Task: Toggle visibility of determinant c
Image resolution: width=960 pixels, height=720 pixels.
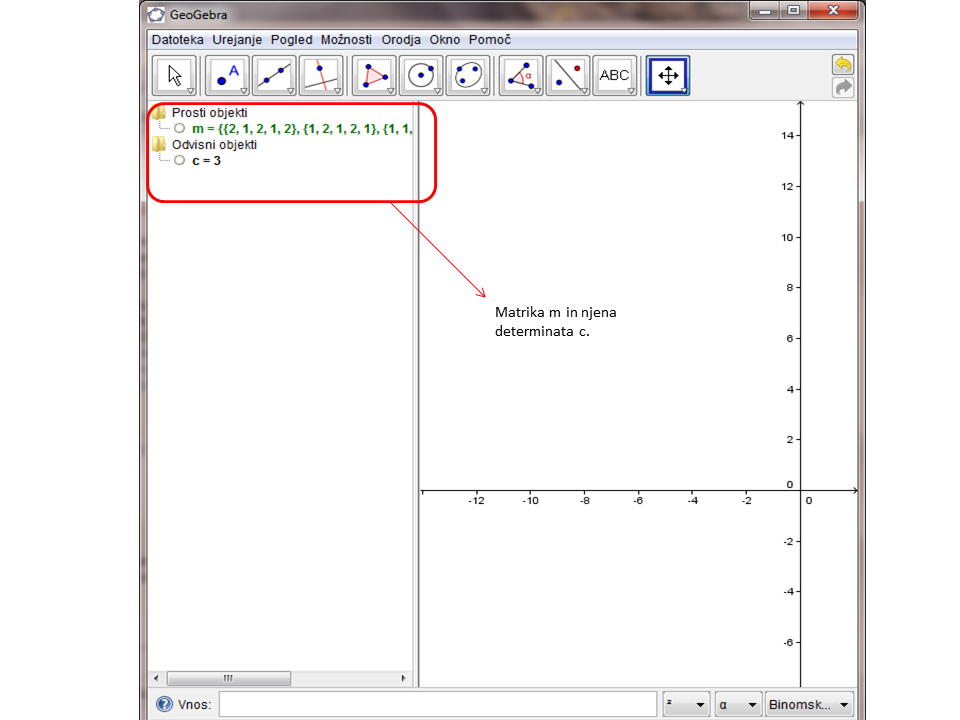Action: pyautogui.click(x=180, y=159)
